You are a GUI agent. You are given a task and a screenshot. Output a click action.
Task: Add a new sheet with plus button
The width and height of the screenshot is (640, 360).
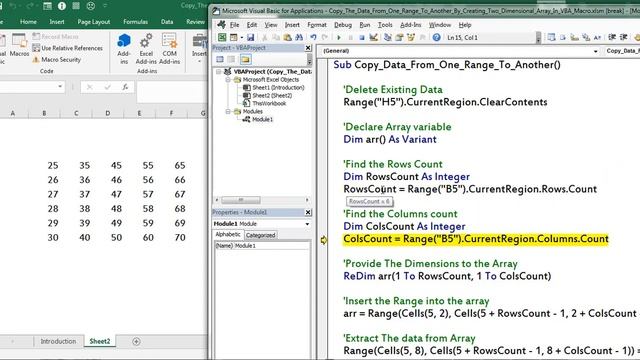click(x=136, y=341)
